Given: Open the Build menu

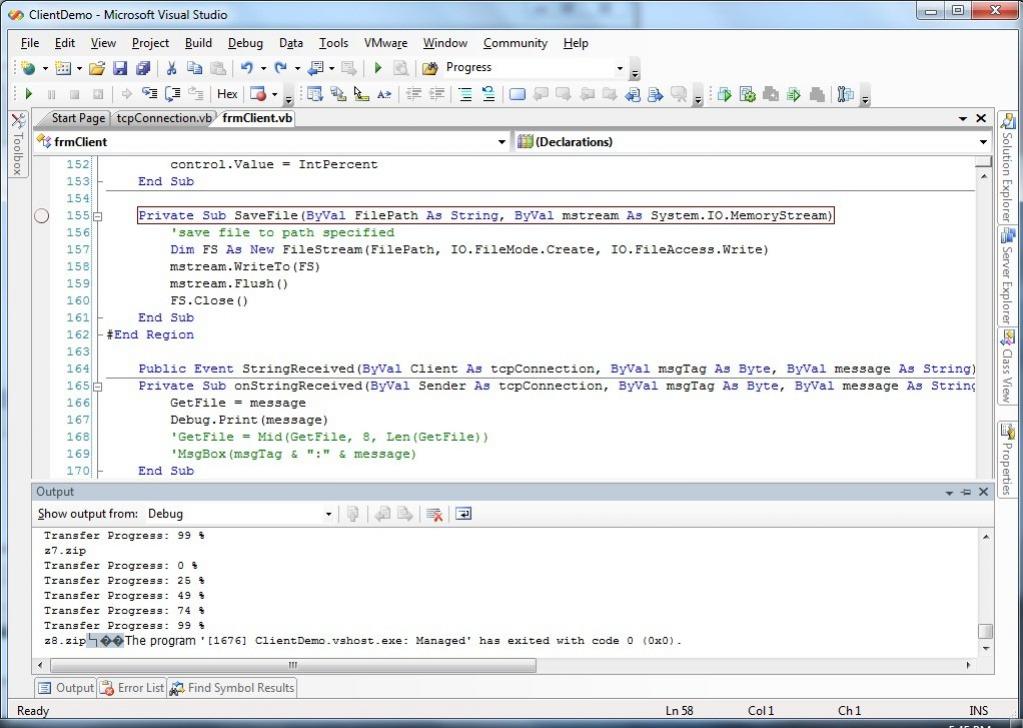Looking at the screenshot, I should pyautogui.click(x=198, y=43).
